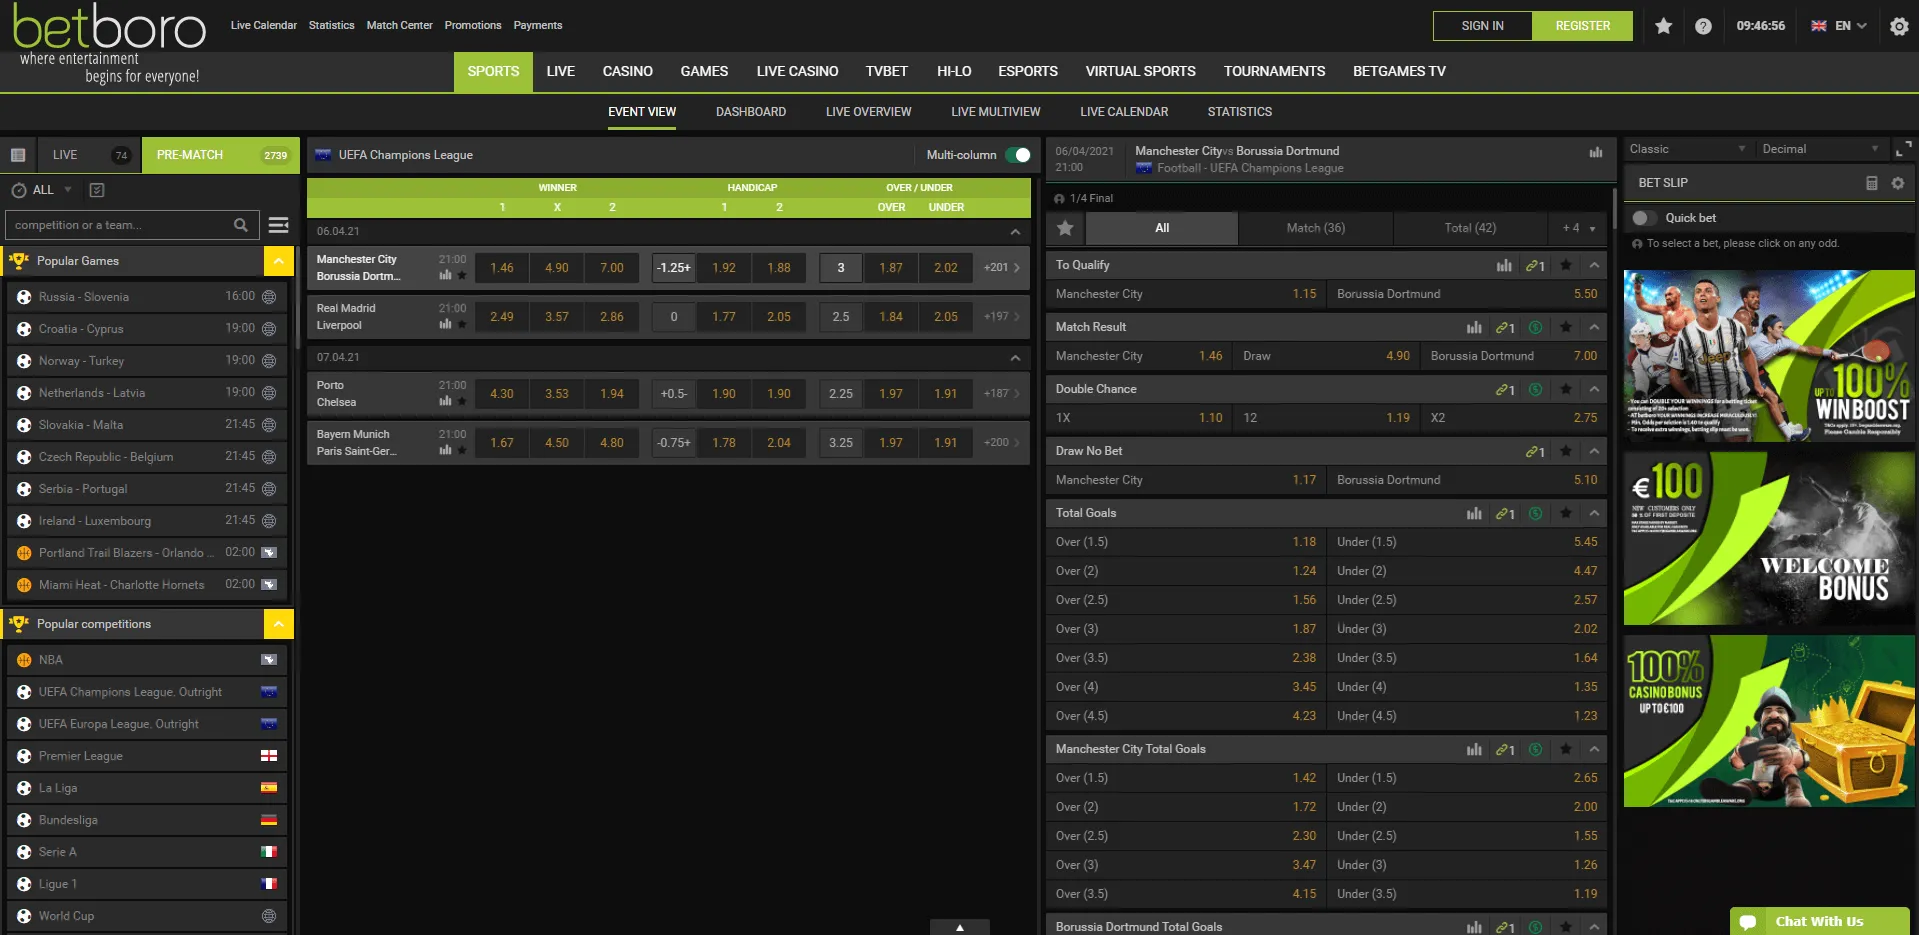The width and height of the screenshot is (1919, 935).
Task: Click the bet slip settings gear icon
Action: coord(1897,183)
